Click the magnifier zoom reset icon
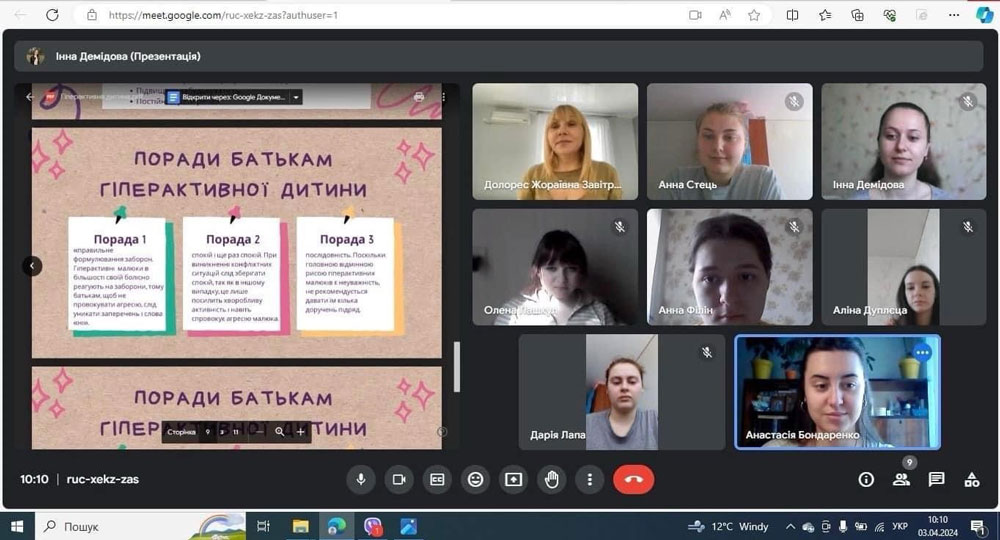The image size is (1000, 540). tap(279, 432)
